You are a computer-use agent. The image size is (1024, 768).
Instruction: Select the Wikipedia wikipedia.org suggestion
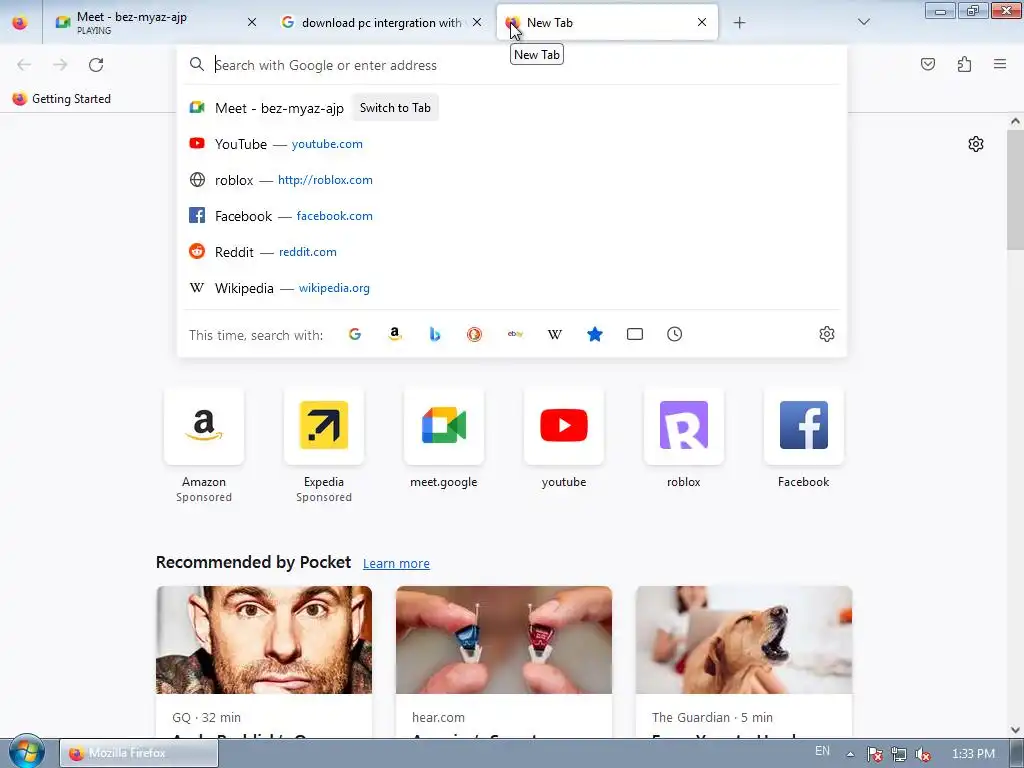512,288
